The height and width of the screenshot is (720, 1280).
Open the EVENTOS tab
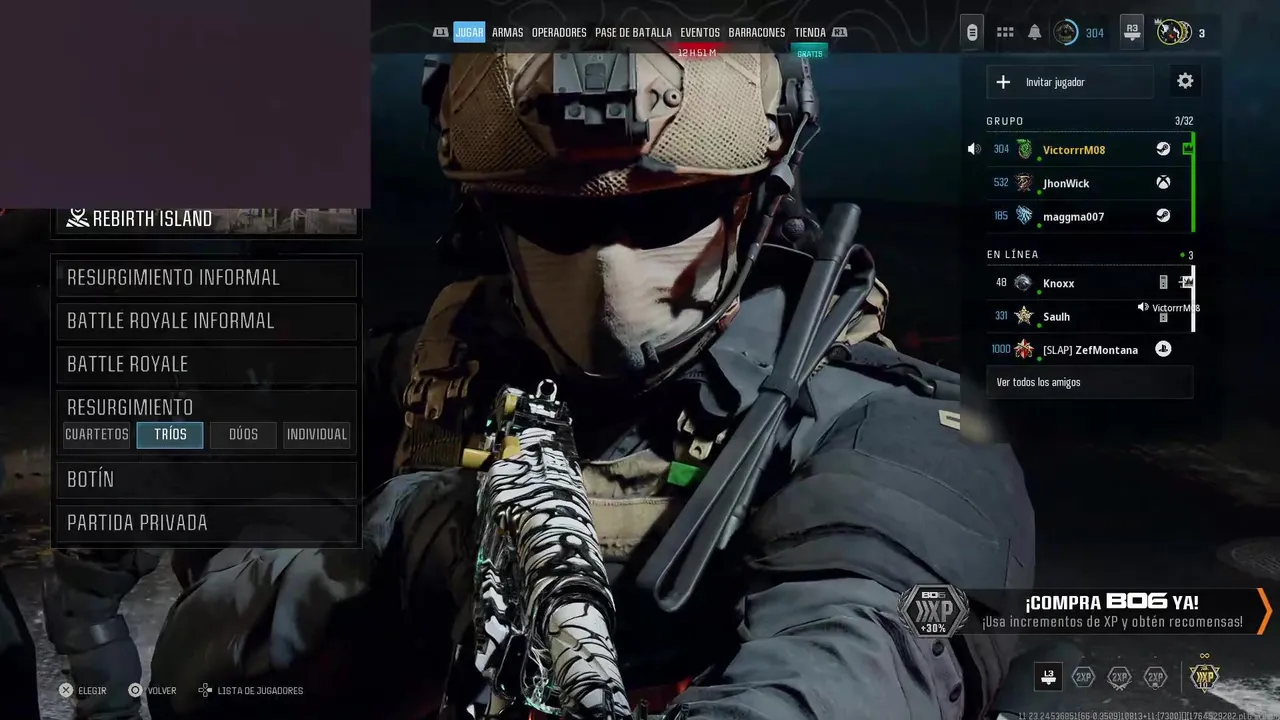coord(700,33)
